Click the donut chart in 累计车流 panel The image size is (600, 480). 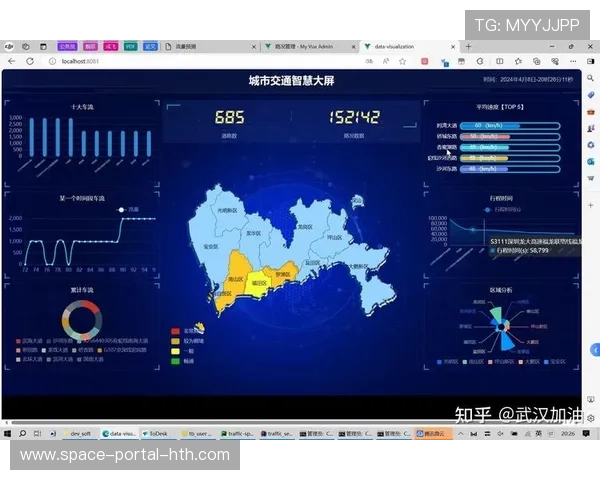pyautogui.click(x=82, y=319)
